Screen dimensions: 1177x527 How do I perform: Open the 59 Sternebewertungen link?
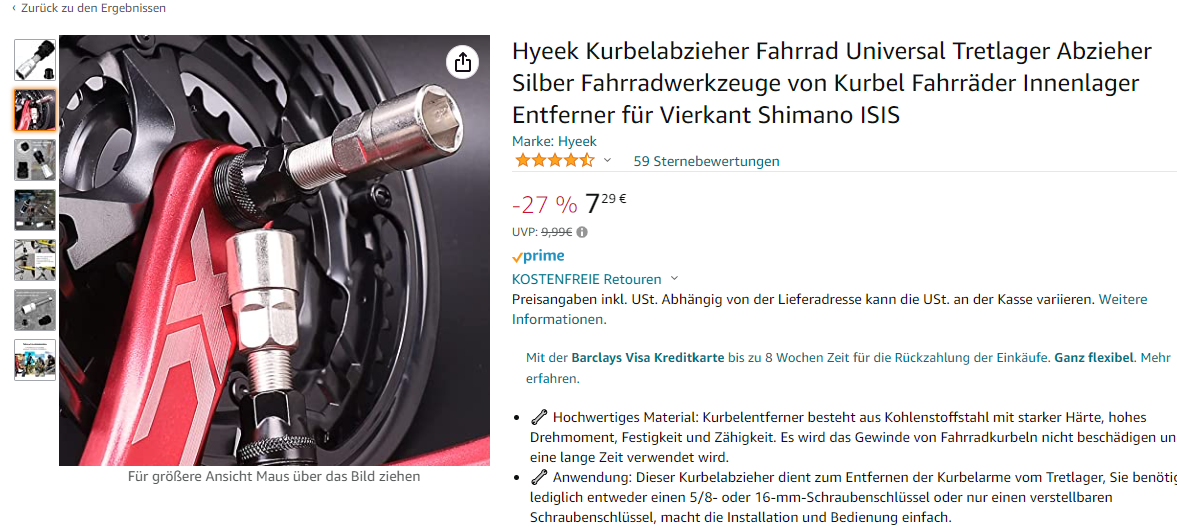[x=706, y=161]
